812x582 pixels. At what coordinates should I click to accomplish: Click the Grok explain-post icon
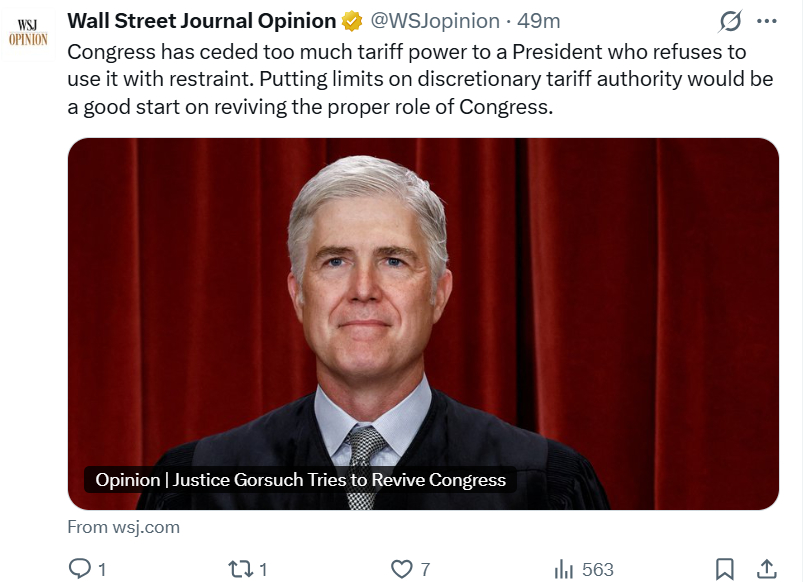pos(730,21)
